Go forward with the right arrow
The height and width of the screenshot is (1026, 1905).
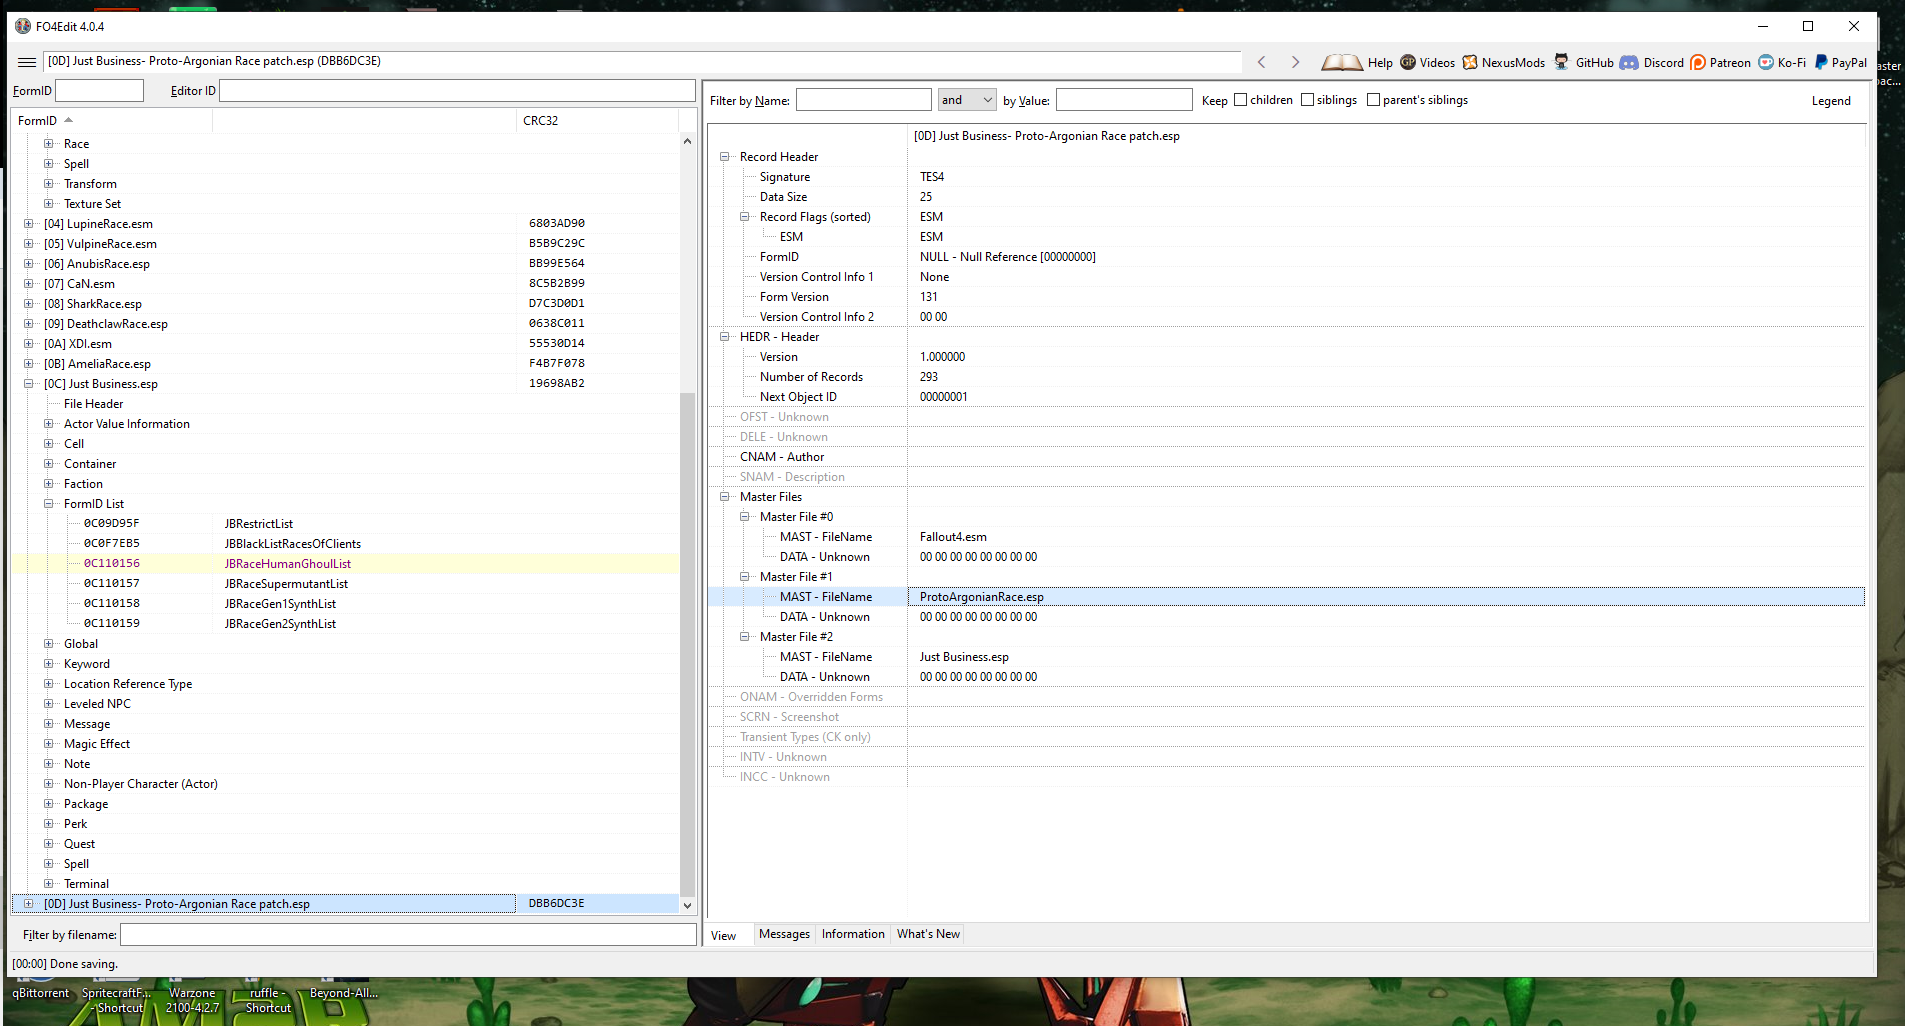(x=1295, y=62)
